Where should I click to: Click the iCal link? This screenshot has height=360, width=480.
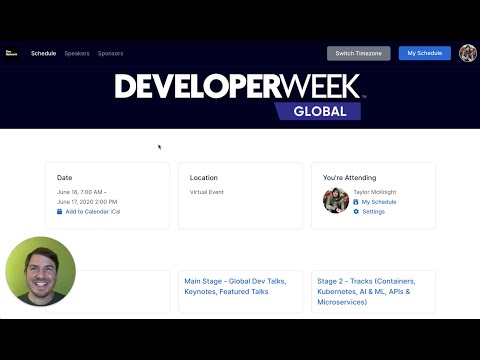[x=115, y=212]
